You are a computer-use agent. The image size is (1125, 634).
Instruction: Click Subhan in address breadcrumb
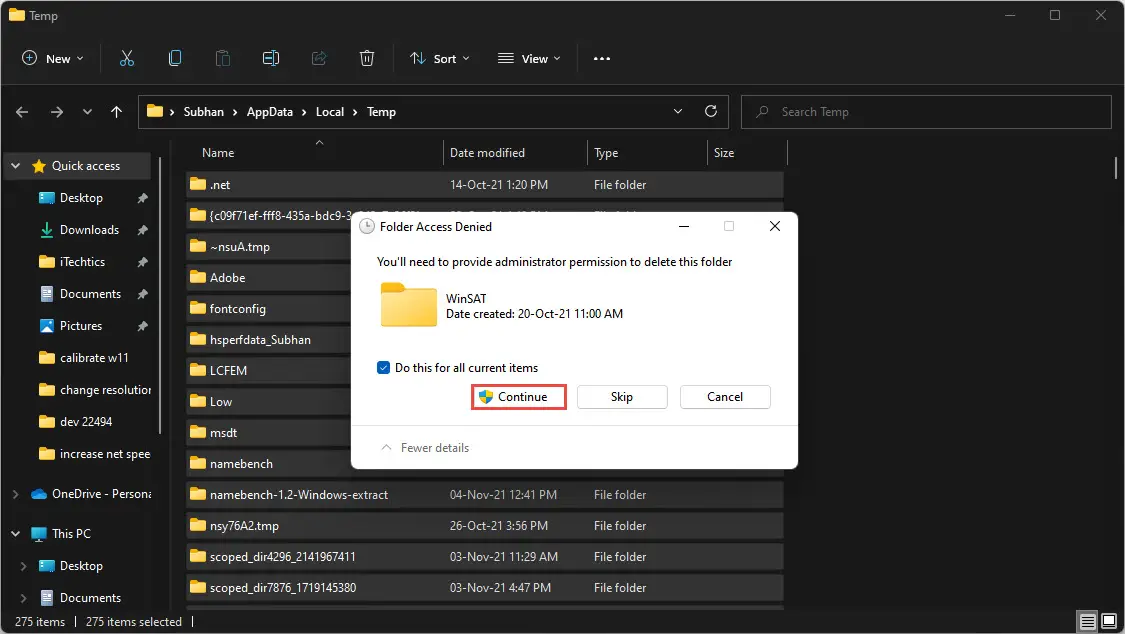pyautogui.click(x=203, y=112)
